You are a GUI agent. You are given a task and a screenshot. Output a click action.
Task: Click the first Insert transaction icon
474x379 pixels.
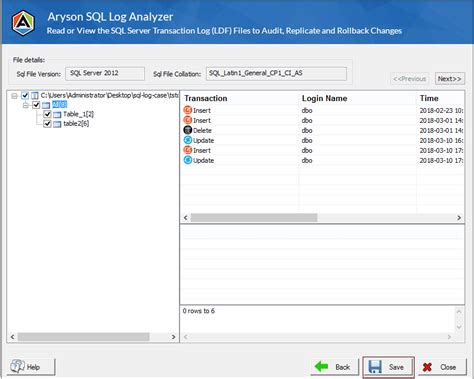pos(188,110)
